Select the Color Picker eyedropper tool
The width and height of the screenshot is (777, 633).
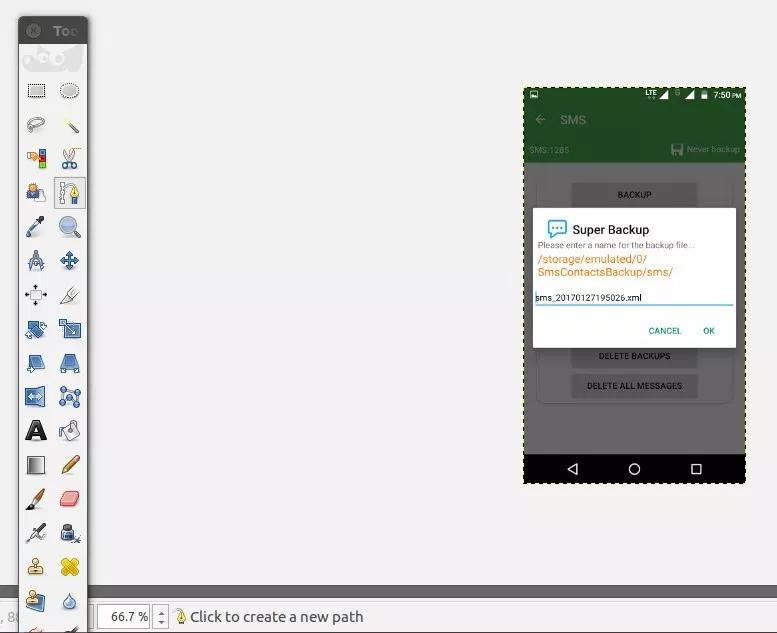pyautogui.click(x=36, y=227)
